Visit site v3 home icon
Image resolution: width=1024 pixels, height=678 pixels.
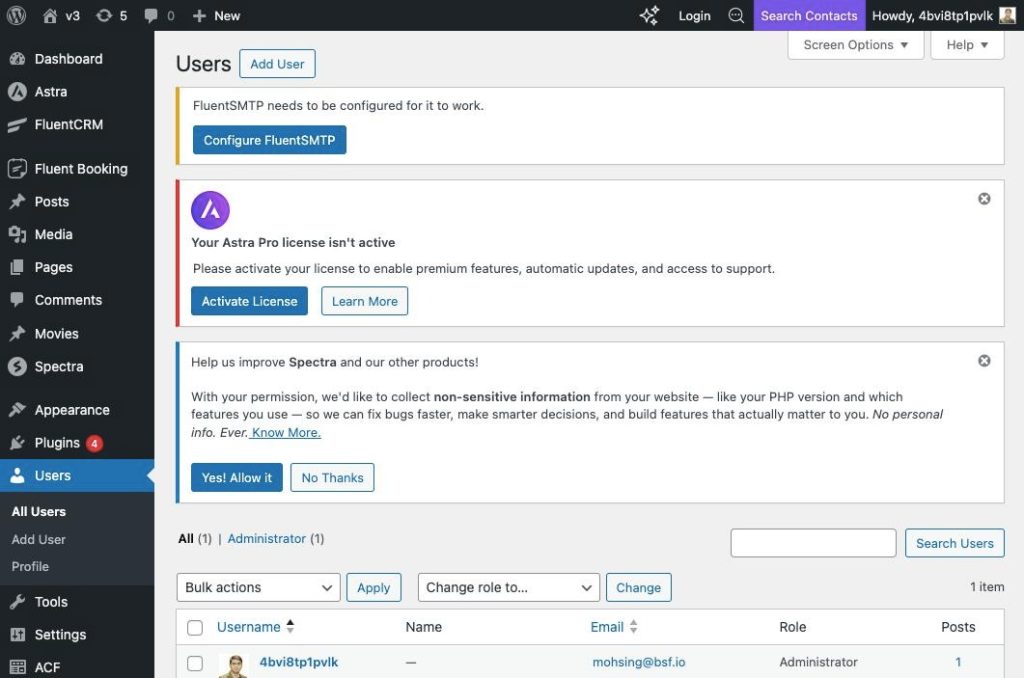pos(61,15)
